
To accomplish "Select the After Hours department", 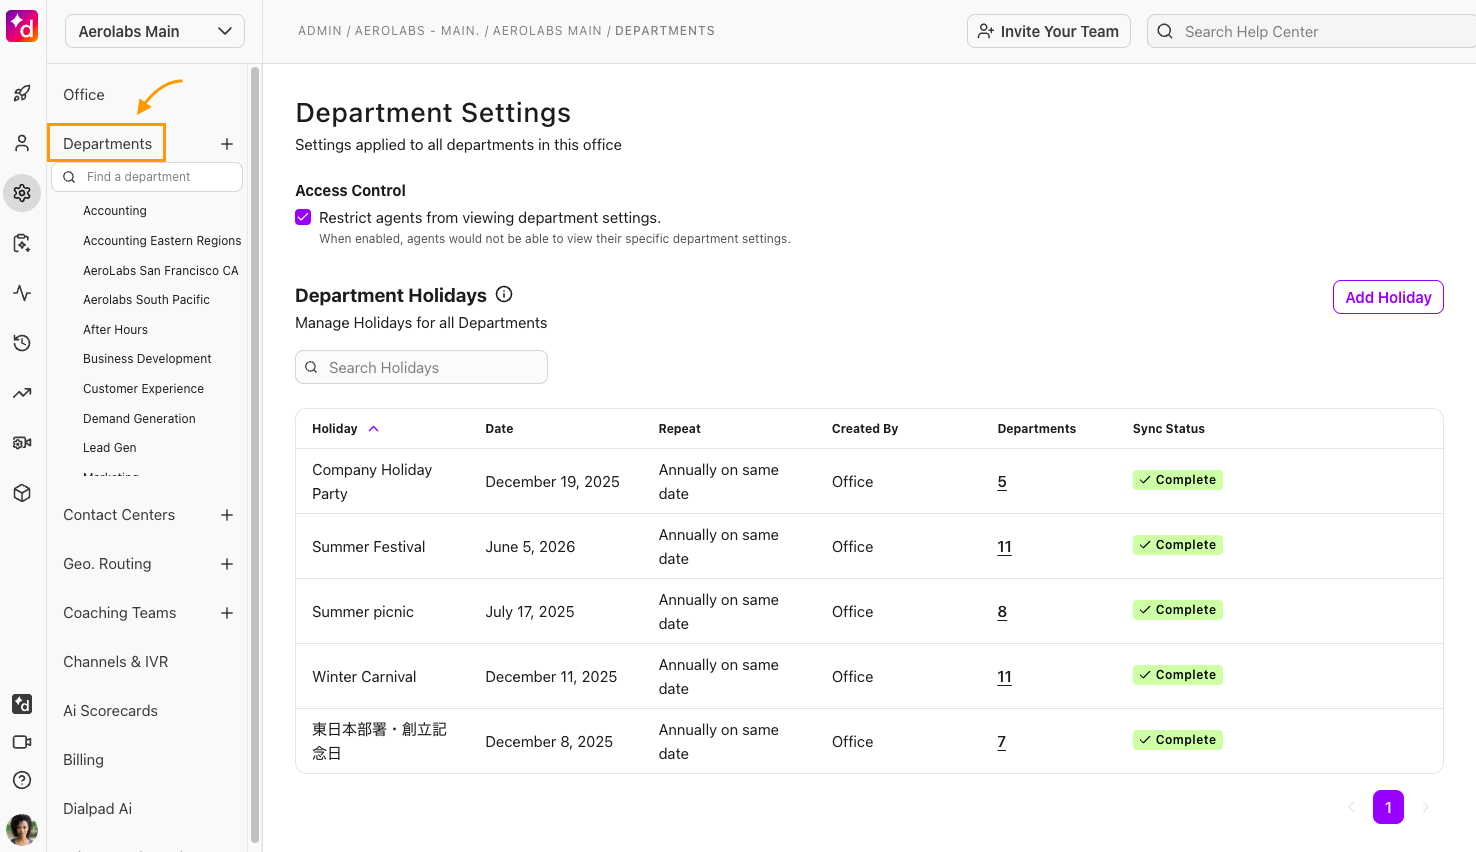I will [115, 330].
